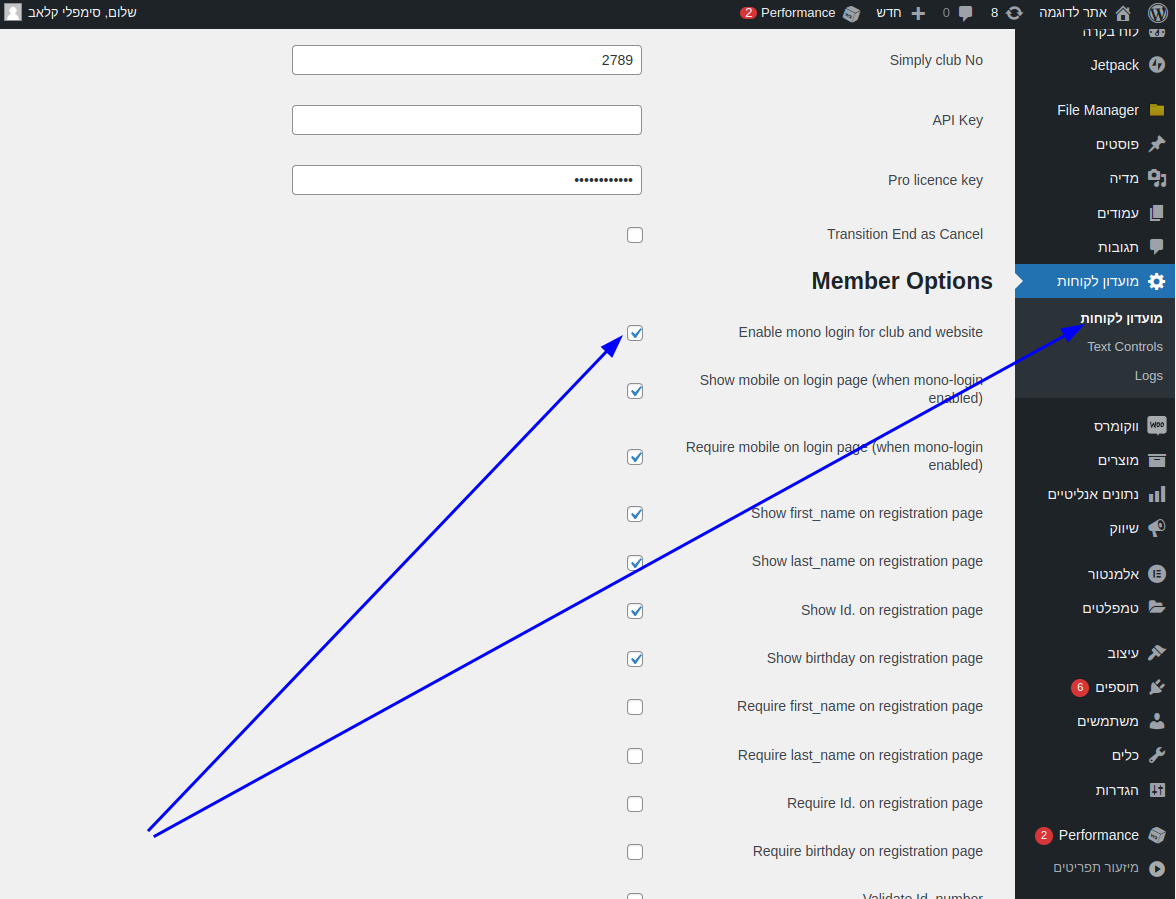Viewport: 1176px width, 899px height.
Task: Enable Transition End as Cancel checkbox
Action: click(x=635, y=235)
